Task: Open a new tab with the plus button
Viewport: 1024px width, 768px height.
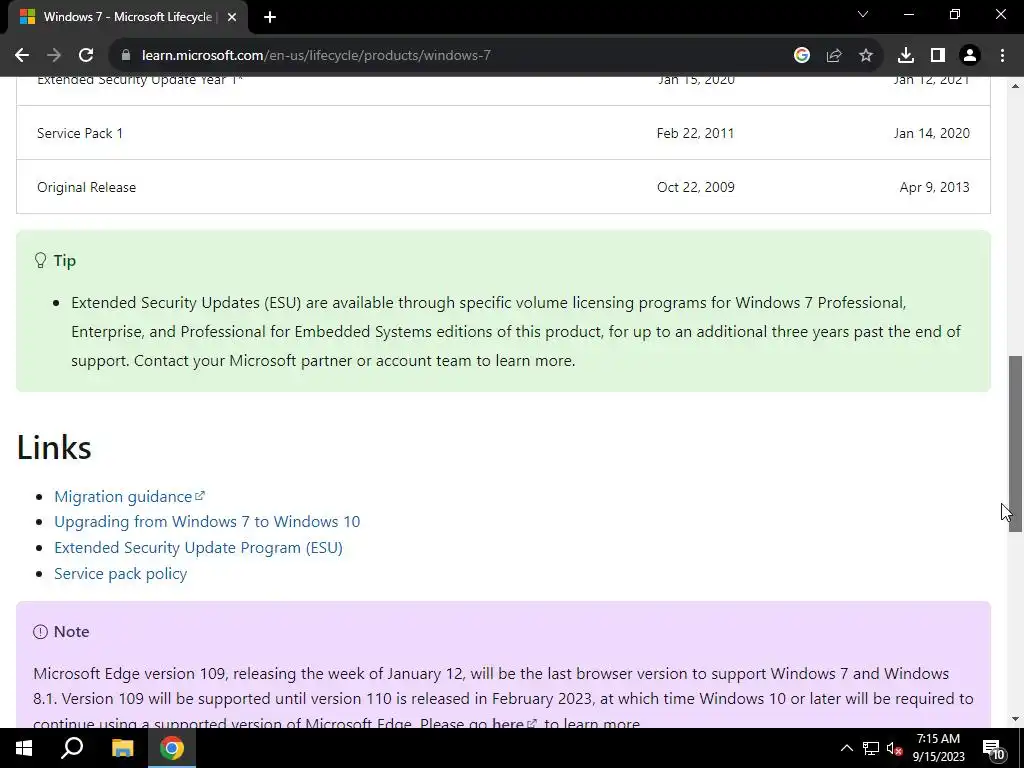Action: tap(270, 17)
